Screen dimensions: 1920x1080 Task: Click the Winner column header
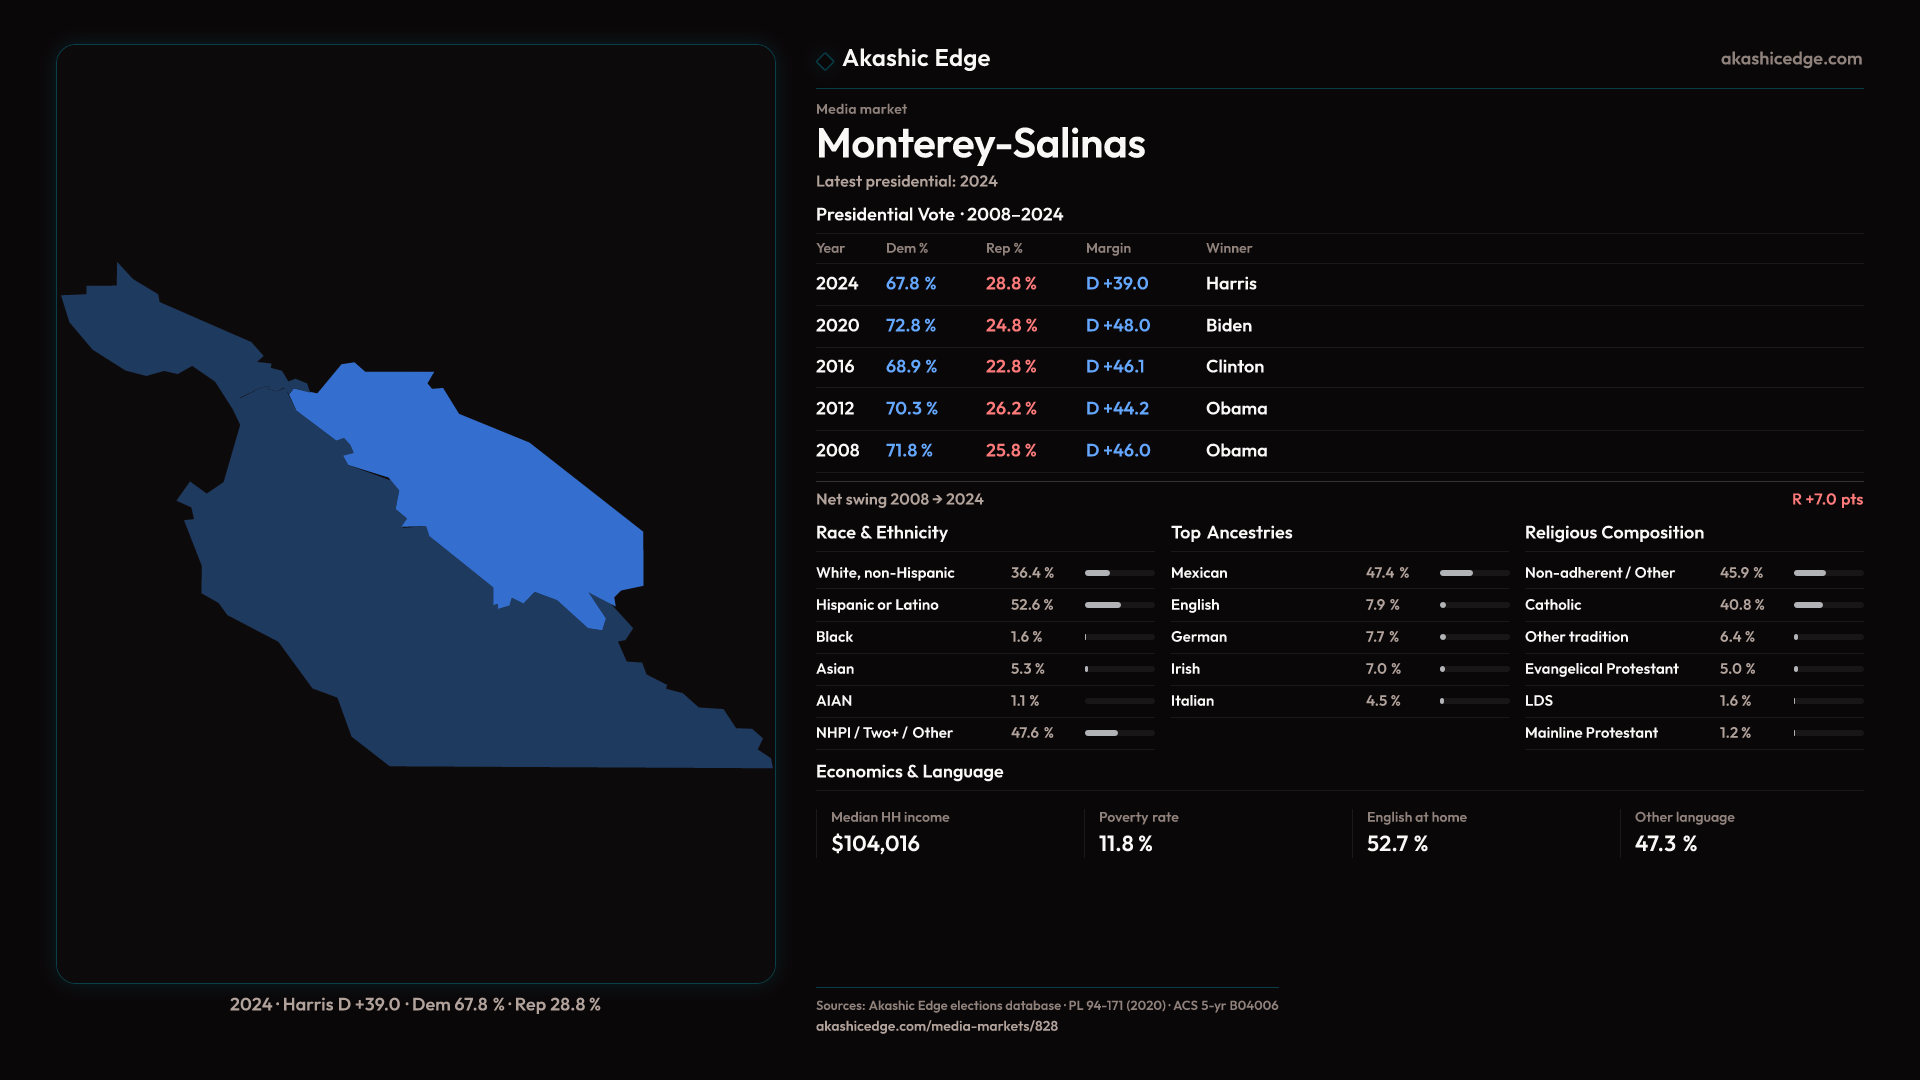[x=1228, y=248]
